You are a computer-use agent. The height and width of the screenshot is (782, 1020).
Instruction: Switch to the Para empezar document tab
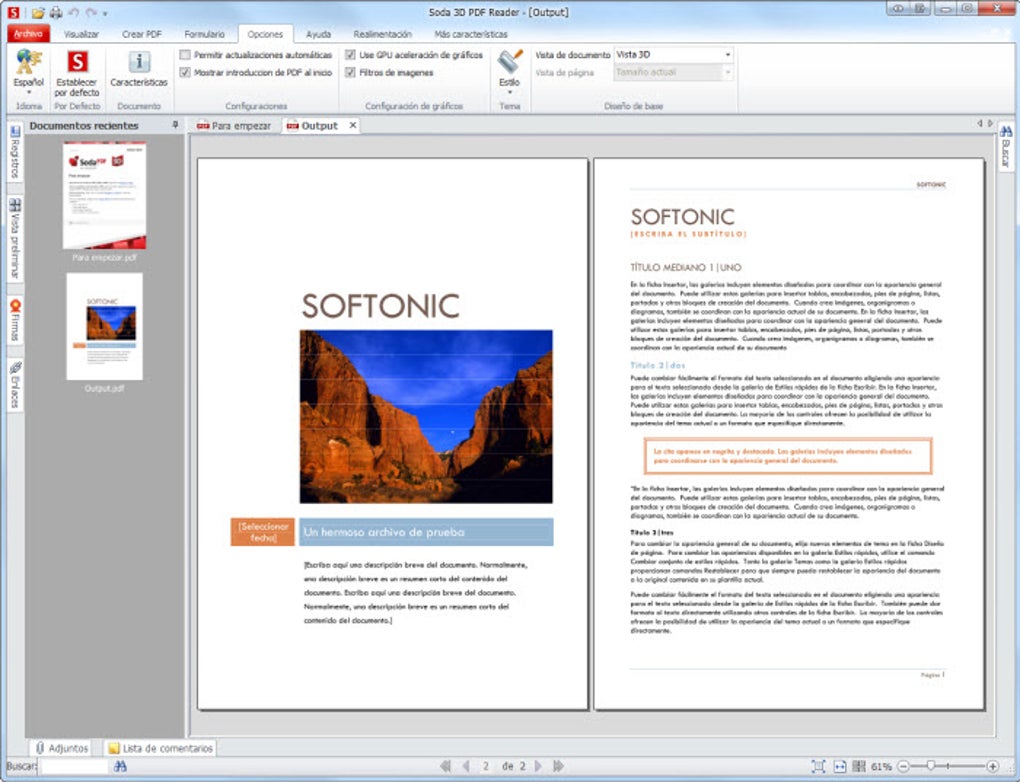point(234,126)
